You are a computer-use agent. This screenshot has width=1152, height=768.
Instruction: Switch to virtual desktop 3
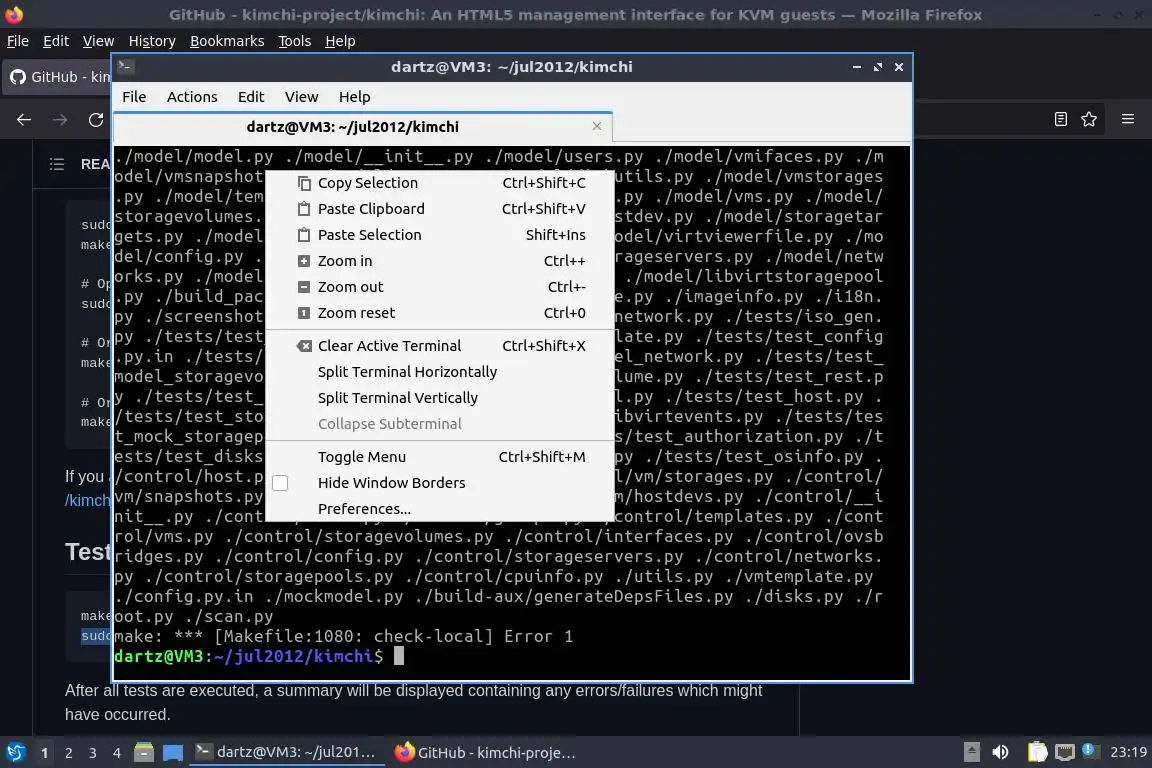(93, 753)
